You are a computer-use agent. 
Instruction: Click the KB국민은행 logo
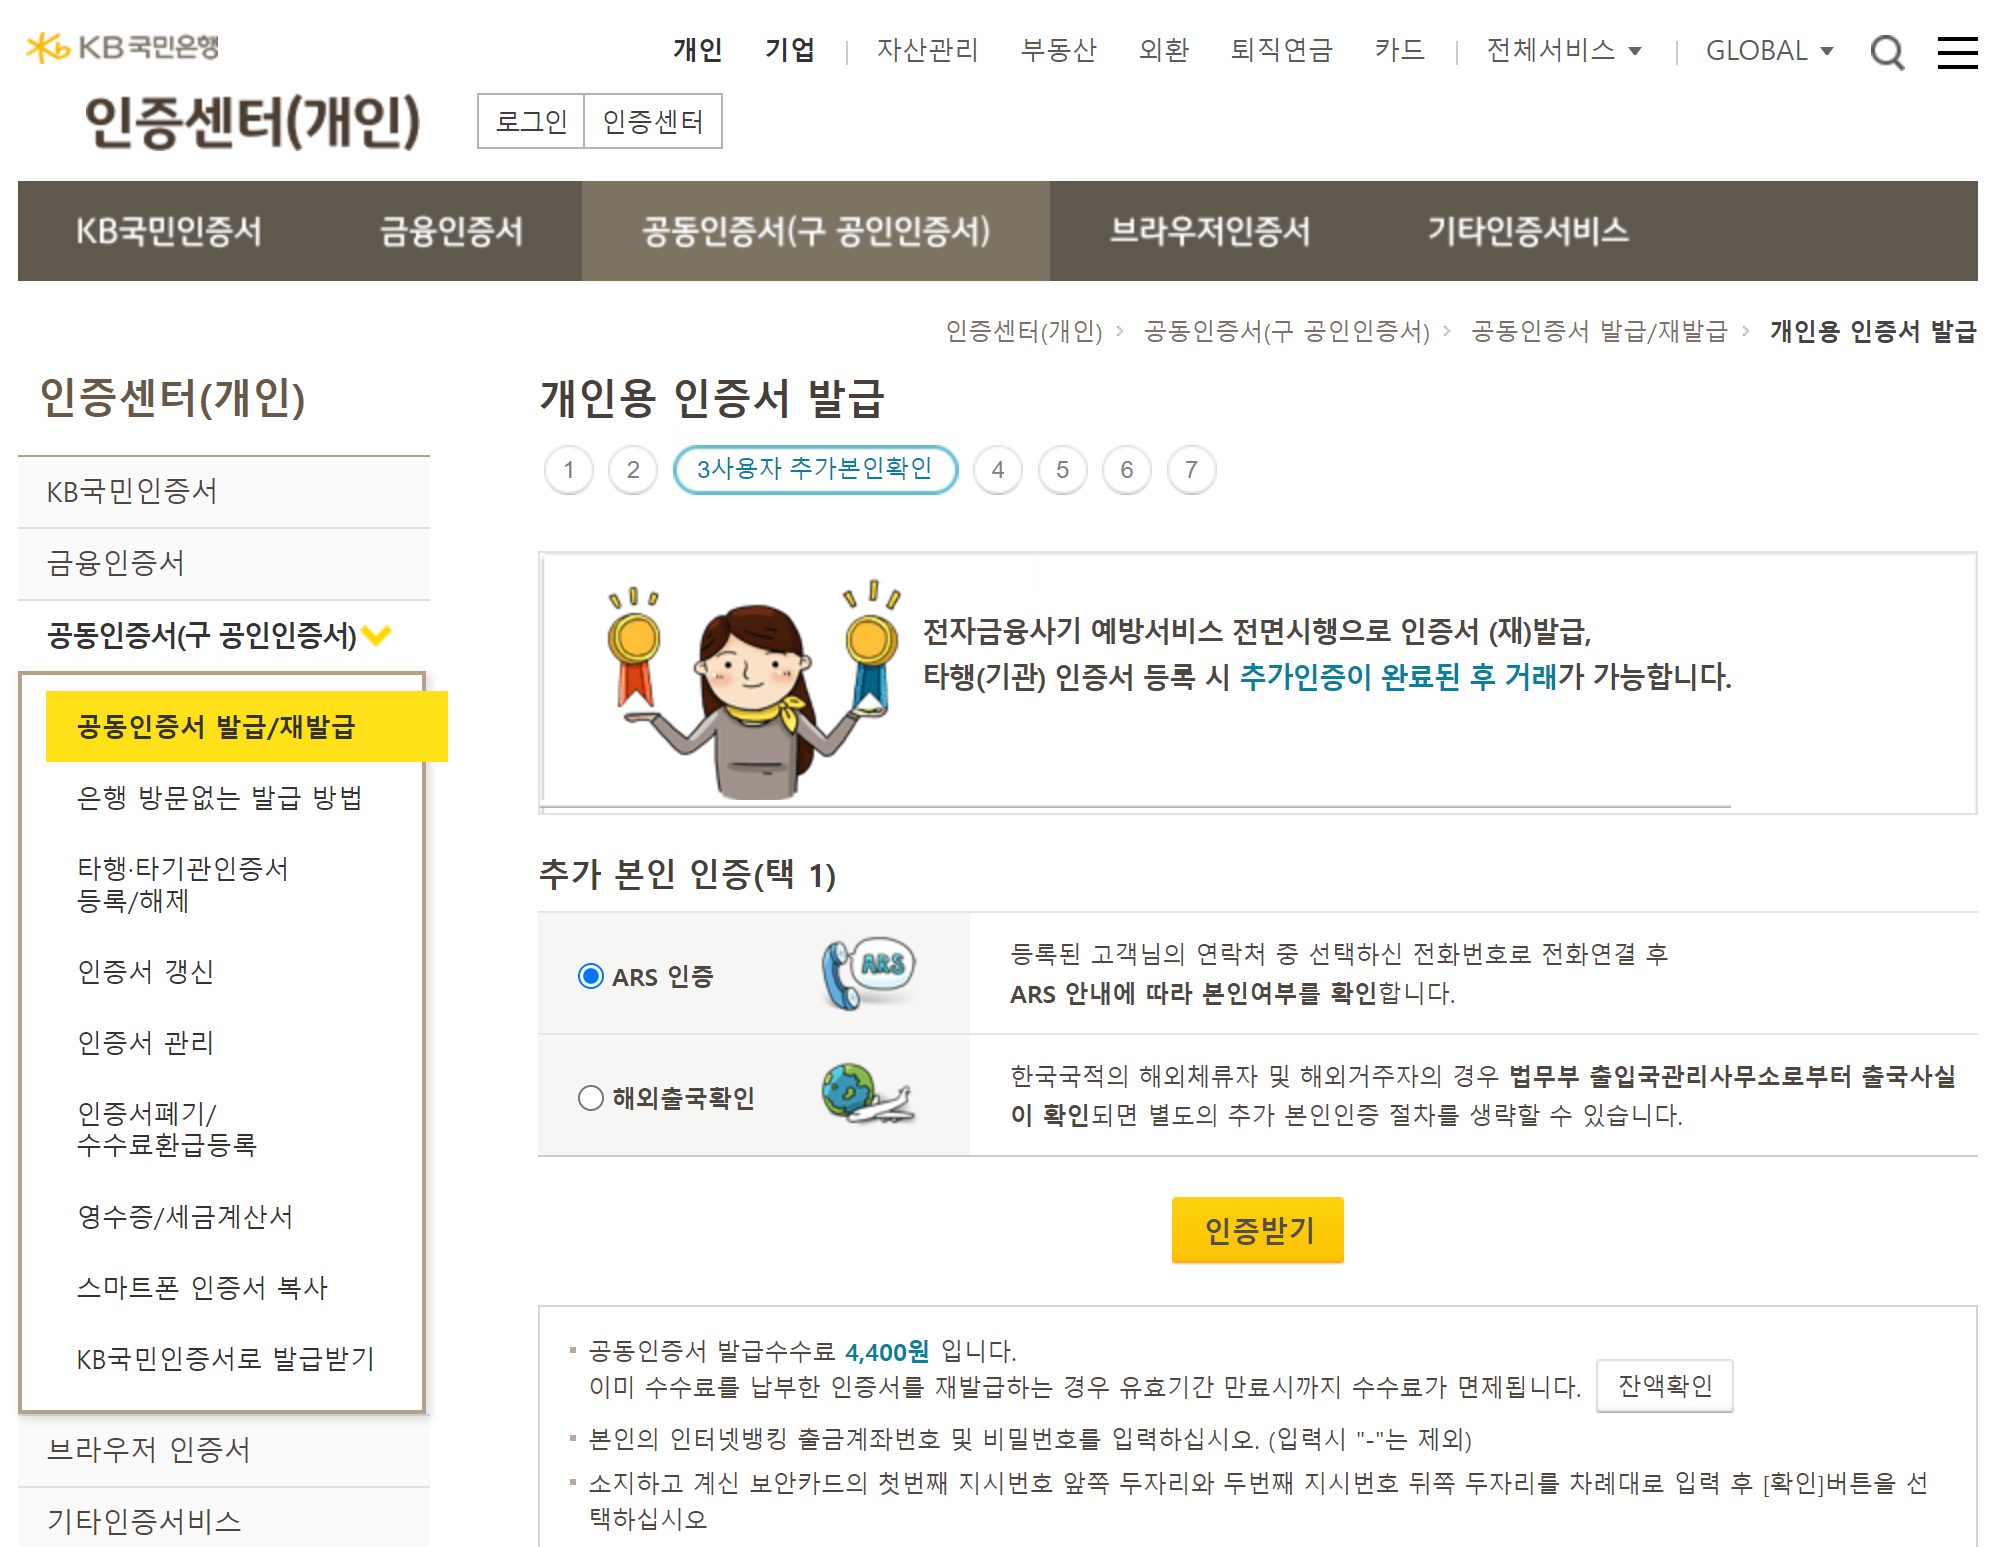(x=122, y=47)
